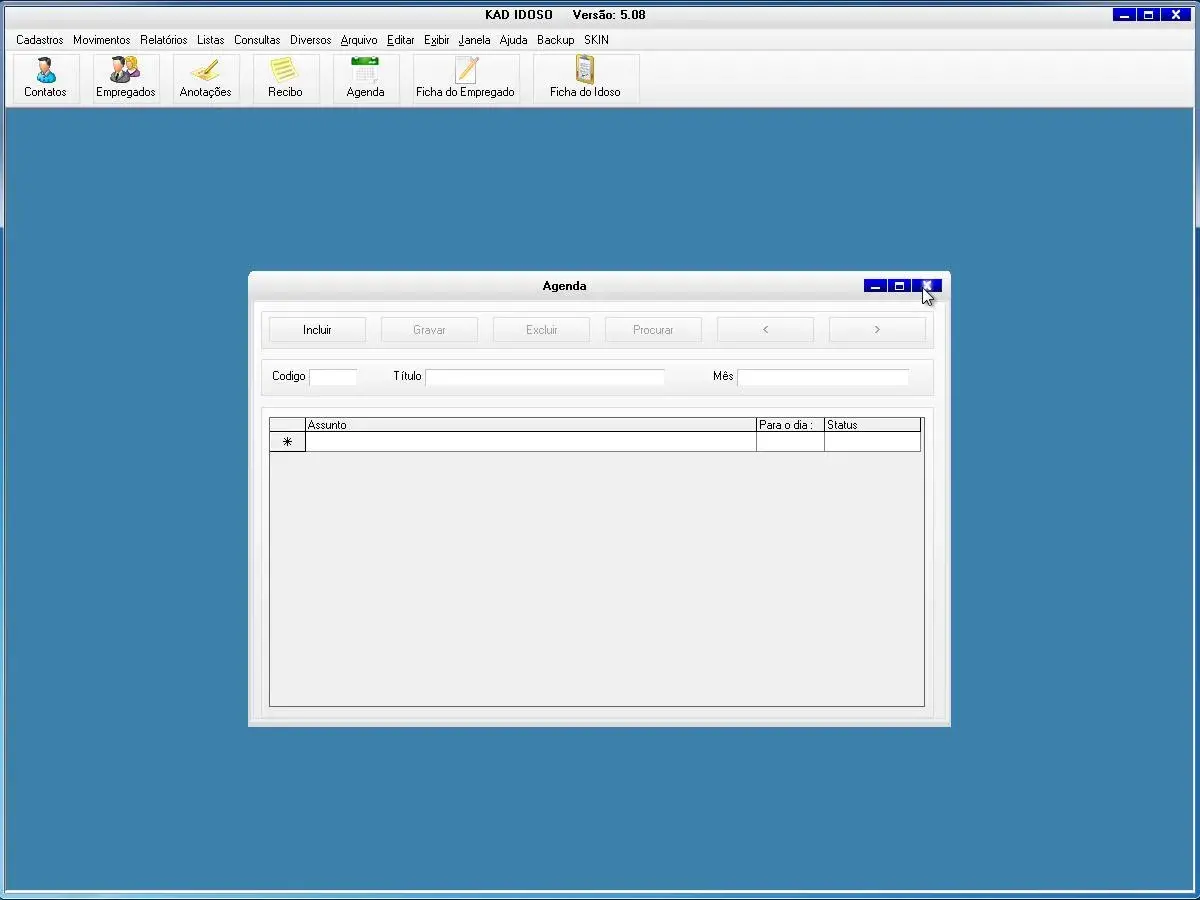Open the SKIN menu
1200x900 pixels.
pyautogui.click(x=596, y=40)
